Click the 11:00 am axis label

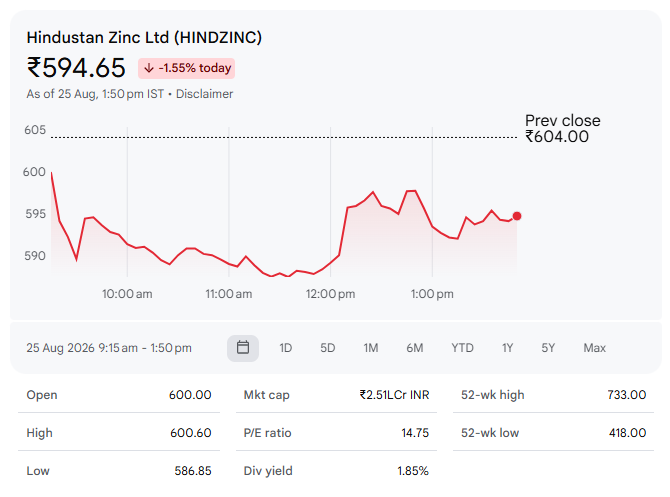[229, 294]
